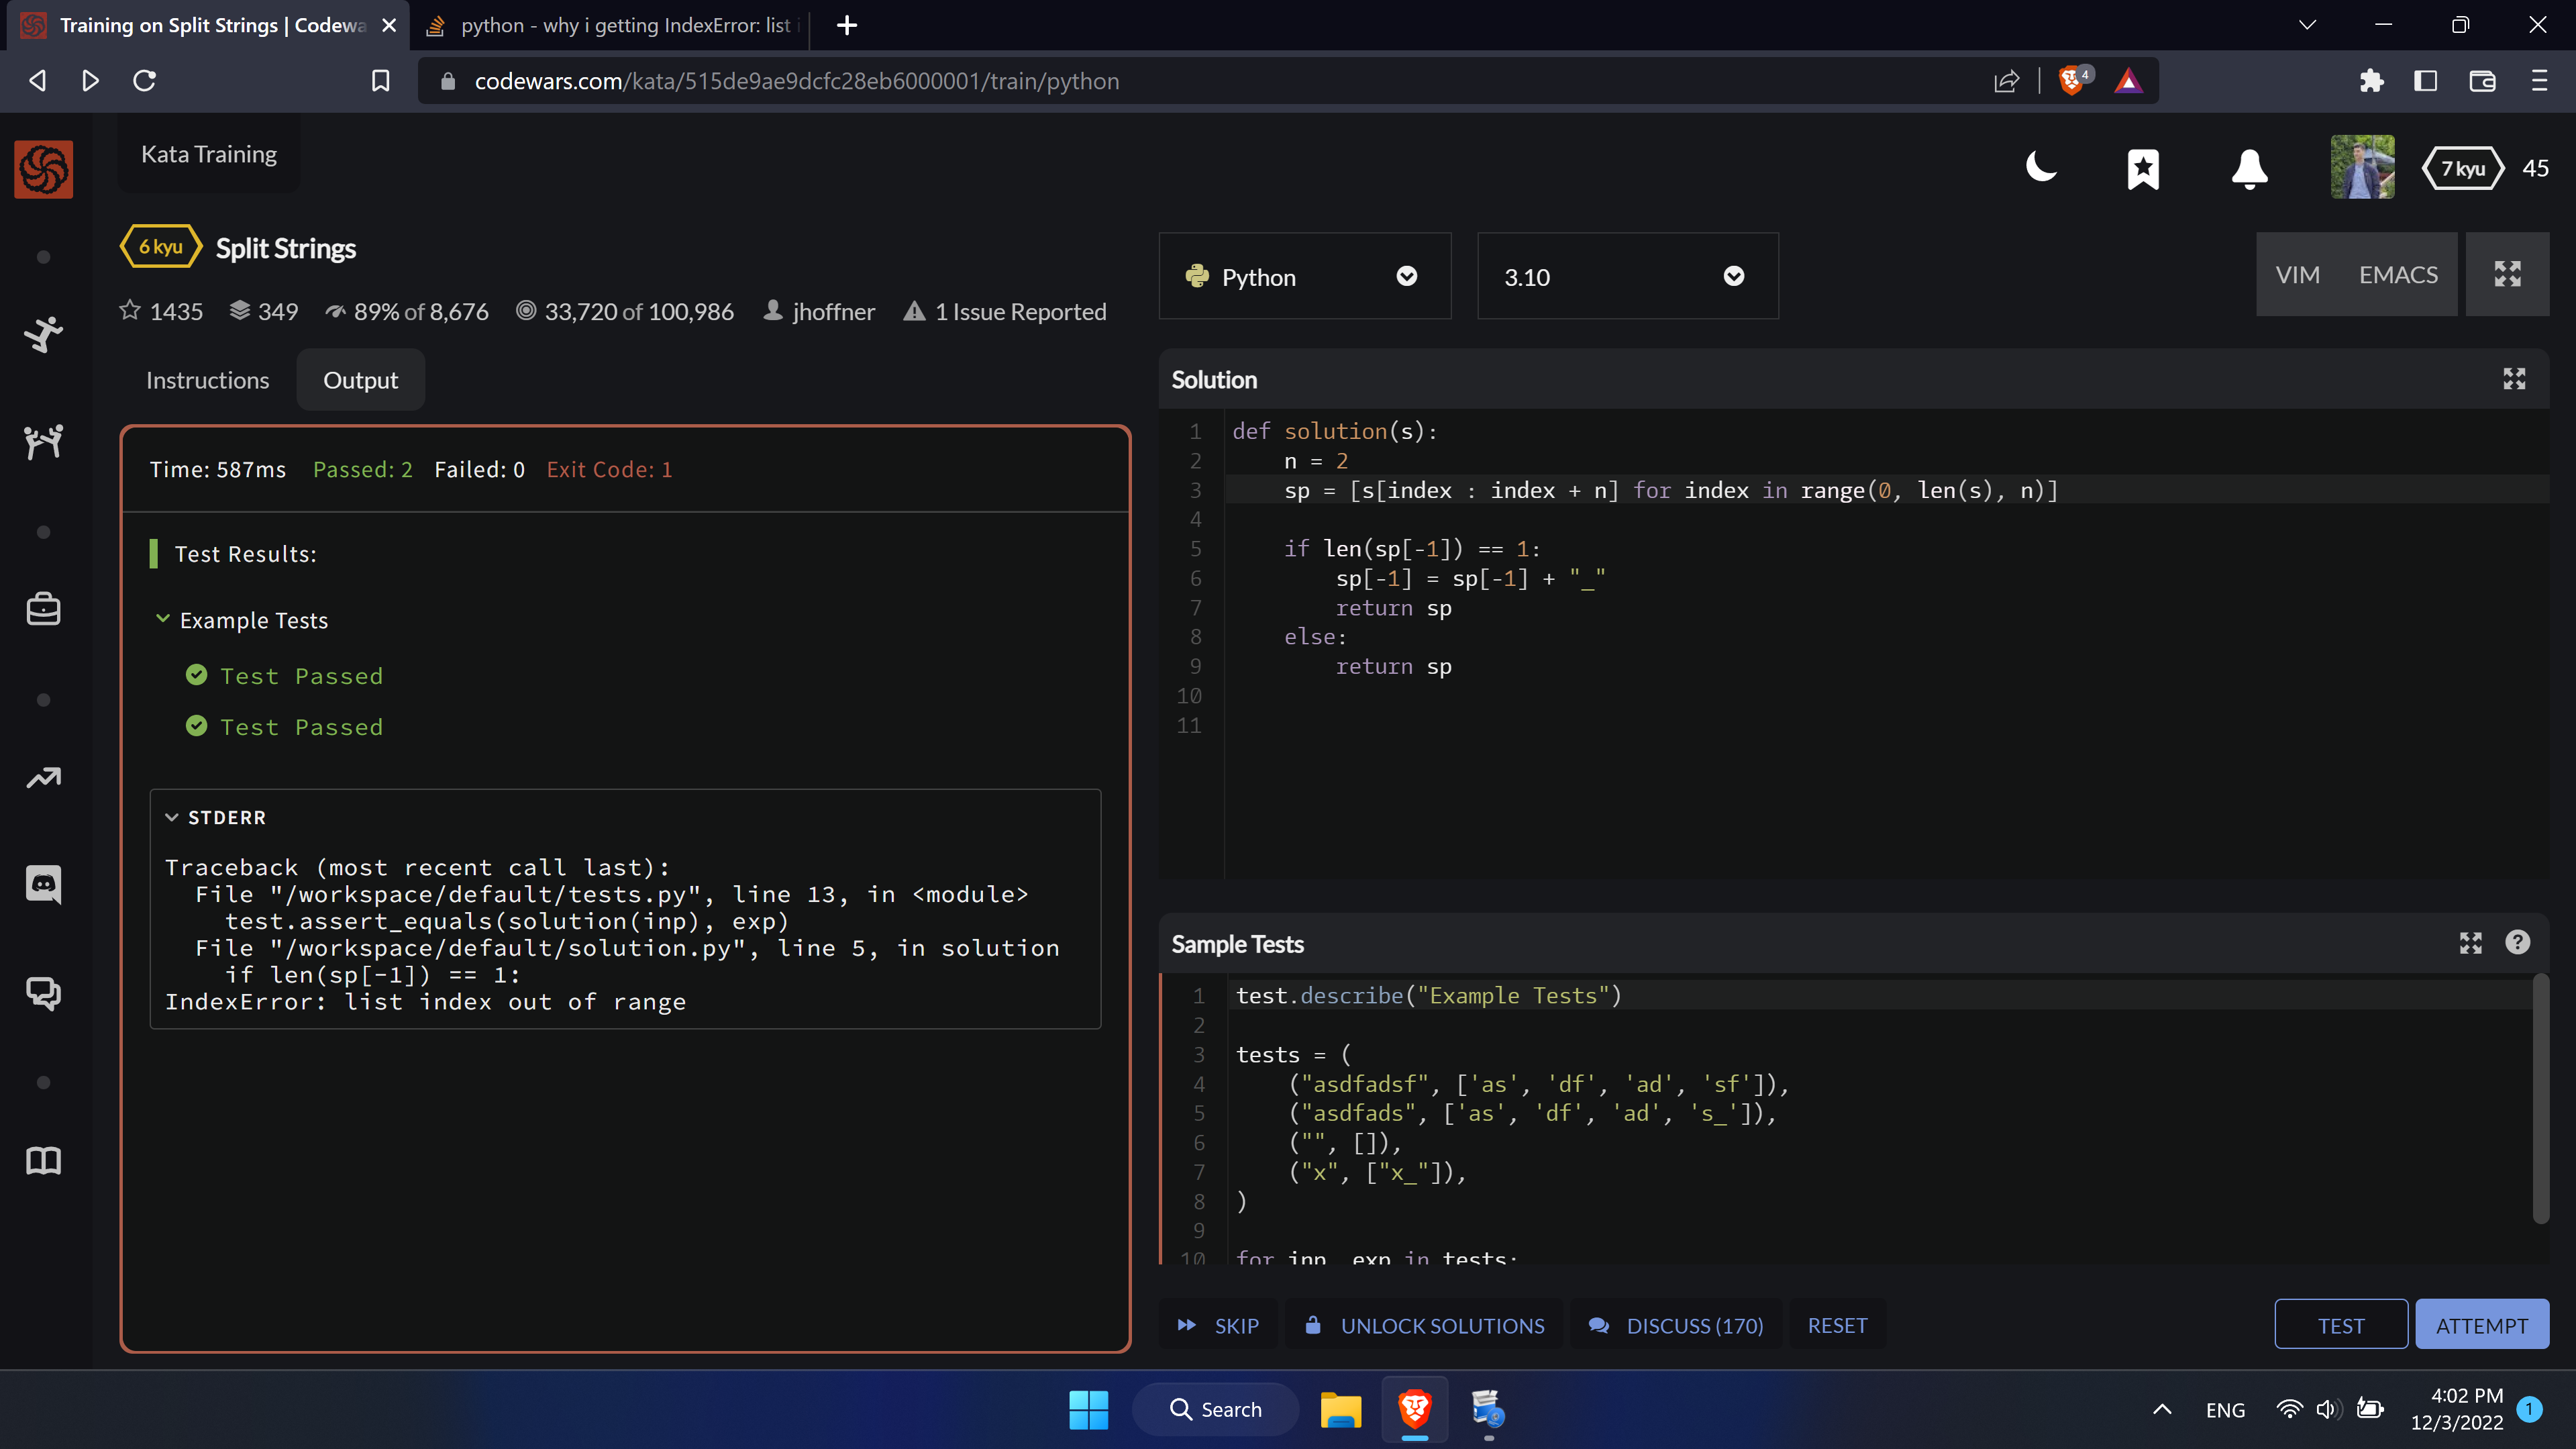Toggle fullscreen editor layout icon
Viewport: 2576px width, 1449px height.
[2507, 274]
